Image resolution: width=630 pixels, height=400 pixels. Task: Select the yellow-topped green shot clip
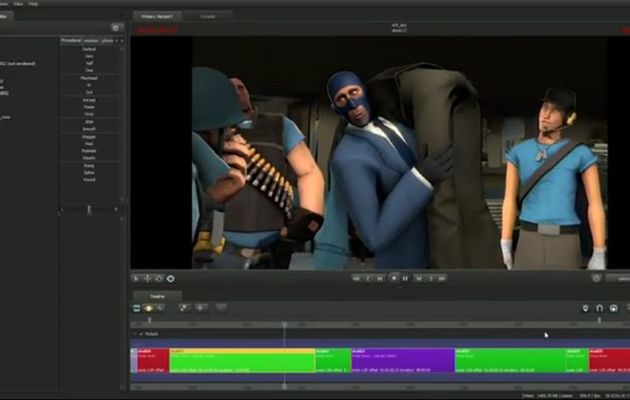coord(242,360)
